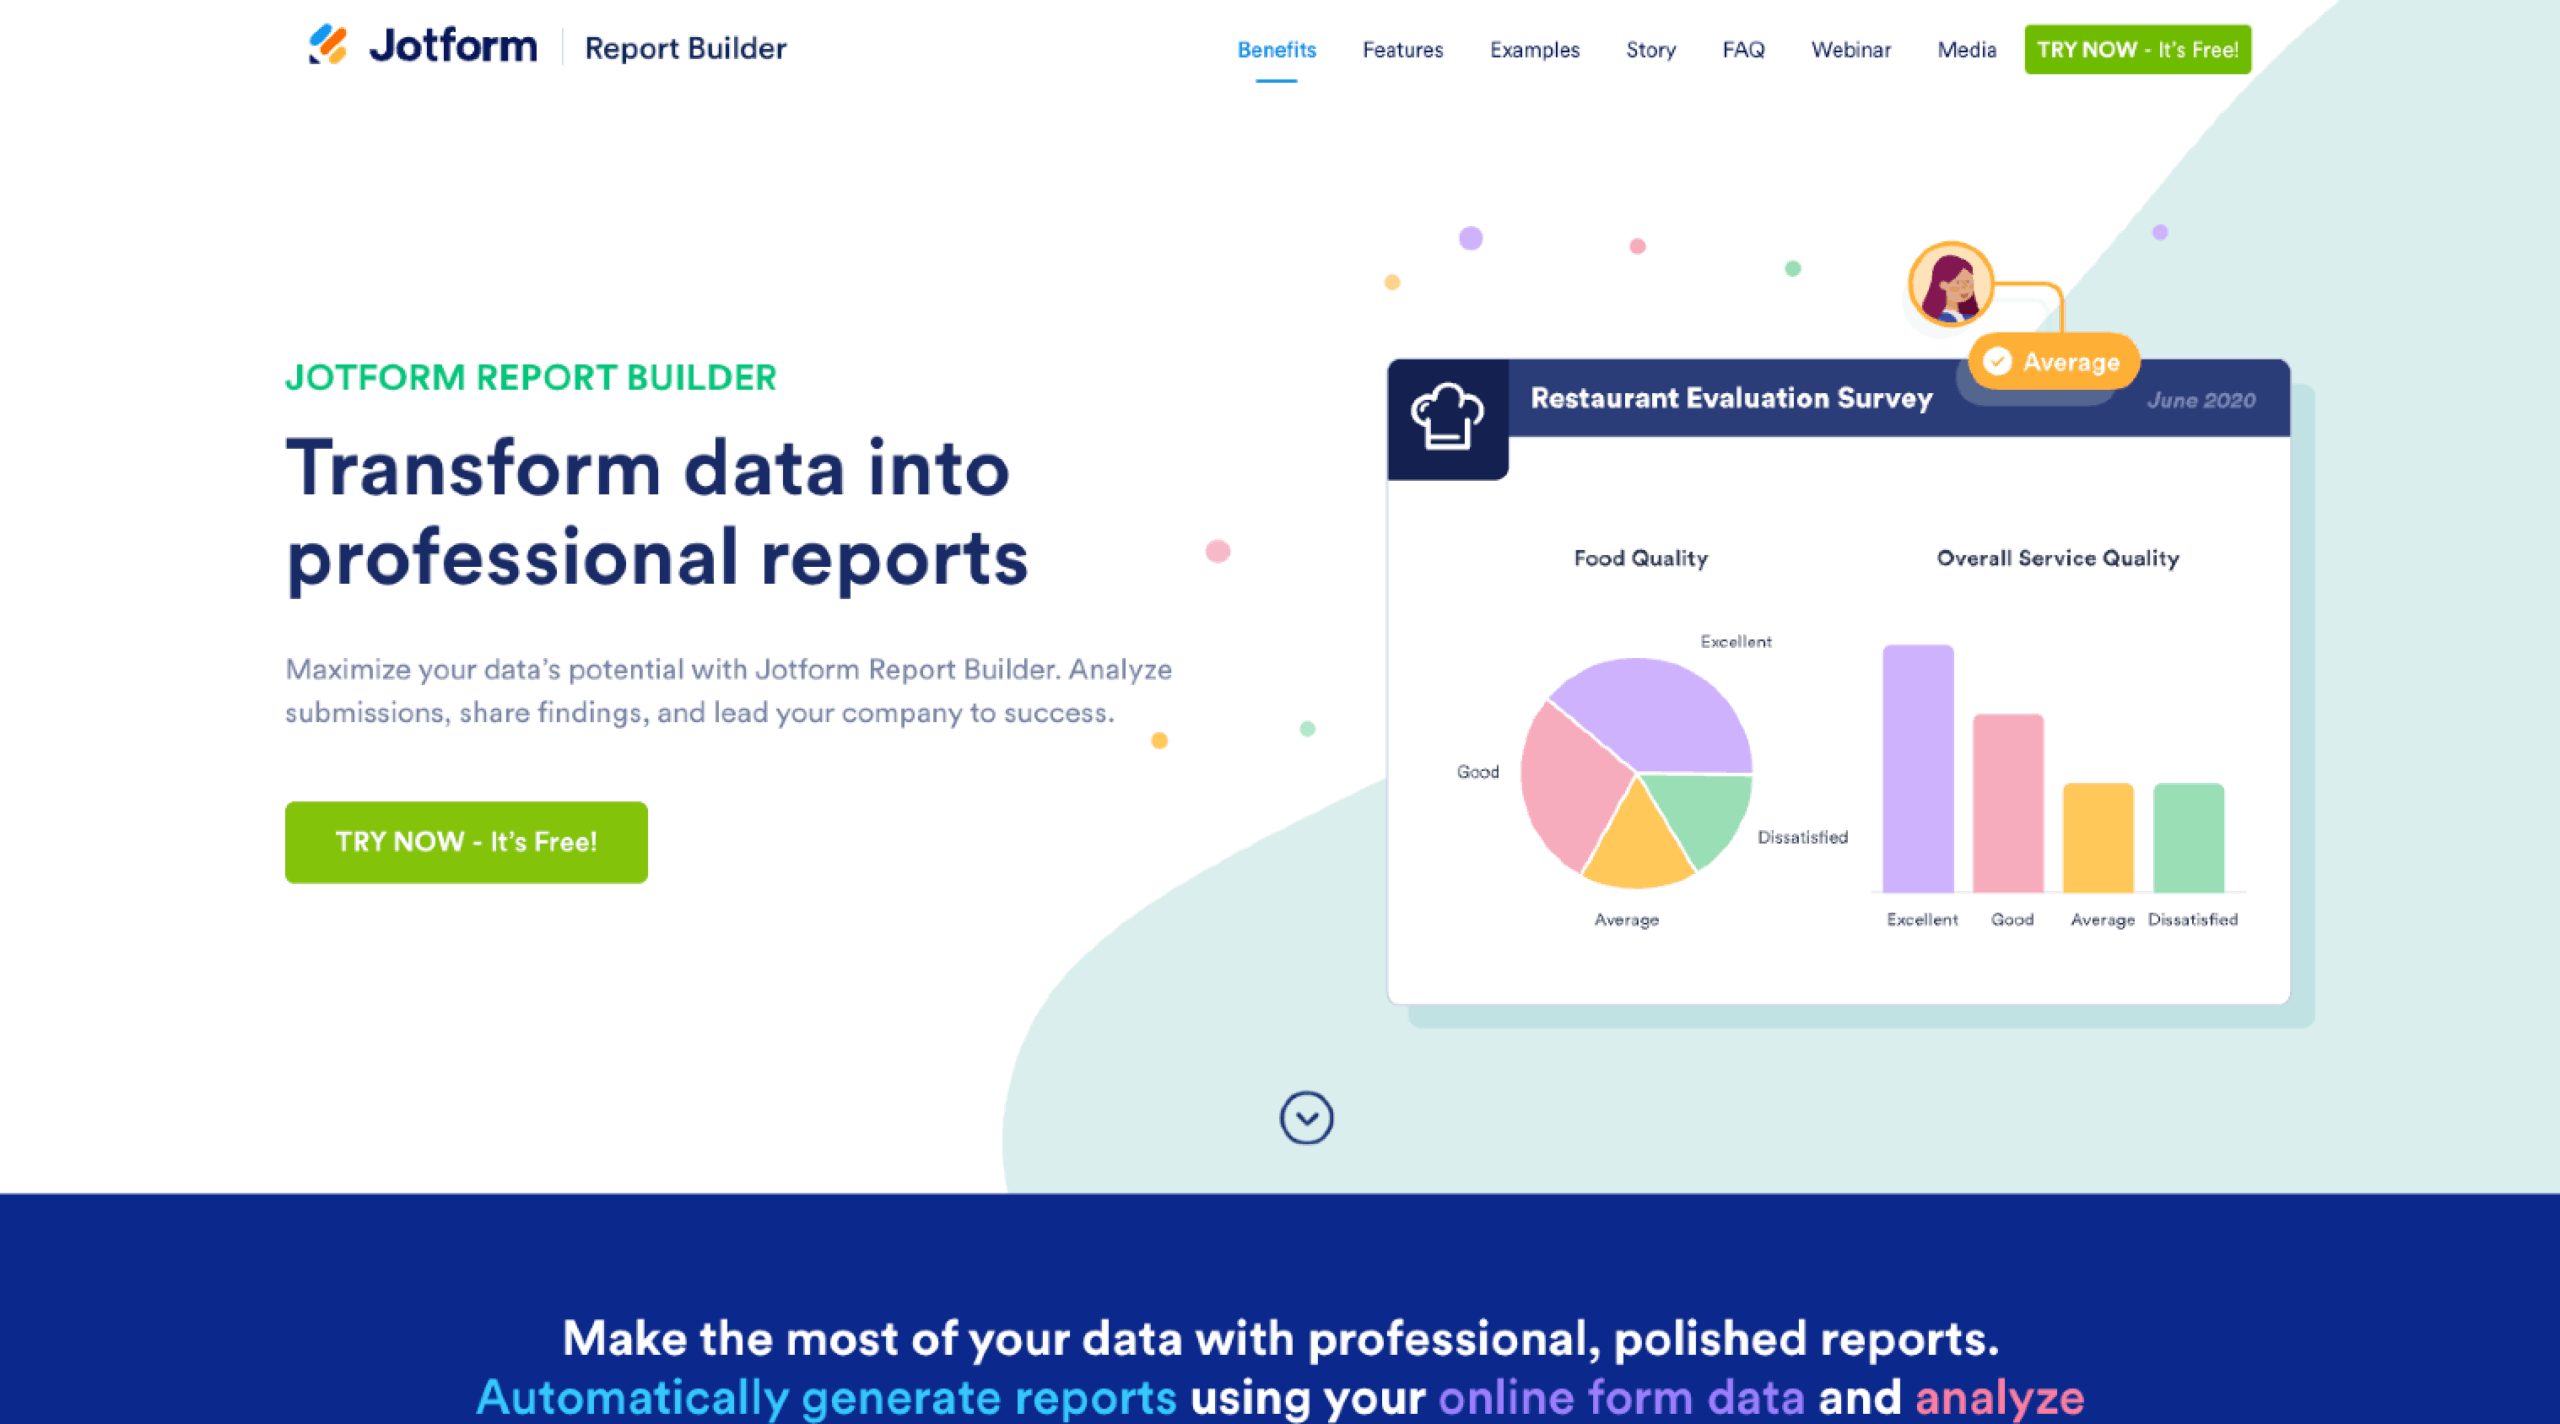Click the Jotform logo icon

(330, 45)
